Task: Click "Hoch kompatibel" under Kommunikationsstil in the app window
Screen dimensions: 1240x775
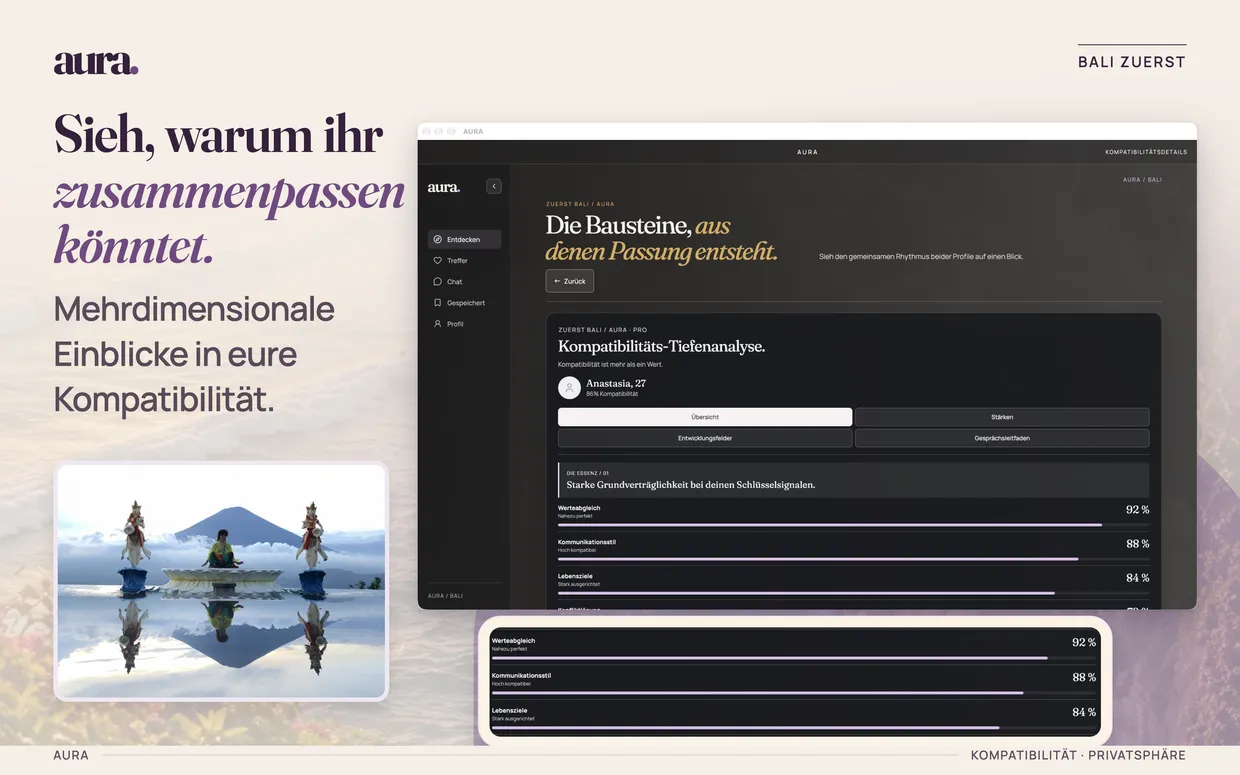Action: (579, 551)
